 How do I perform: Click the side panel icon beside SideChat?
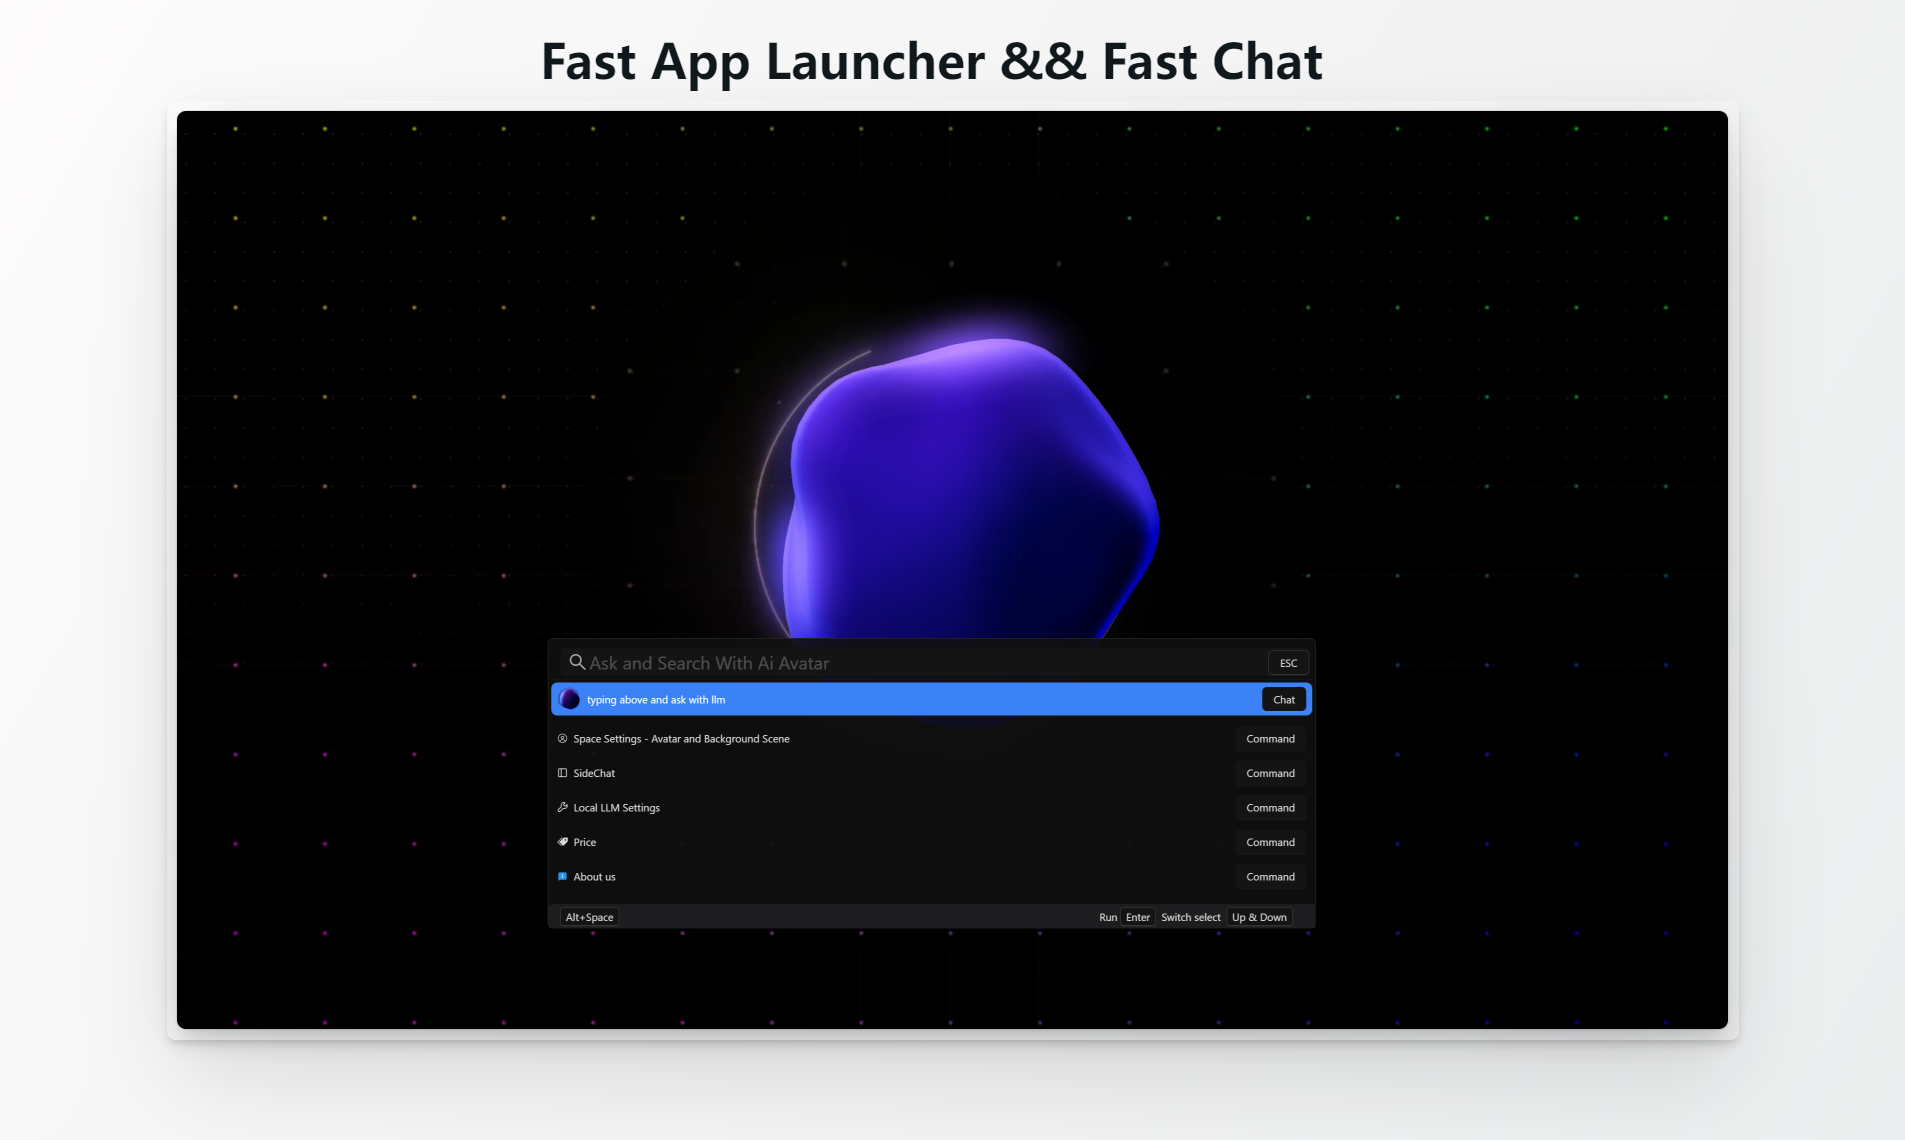pyautogui.click(x=562, y=773)
